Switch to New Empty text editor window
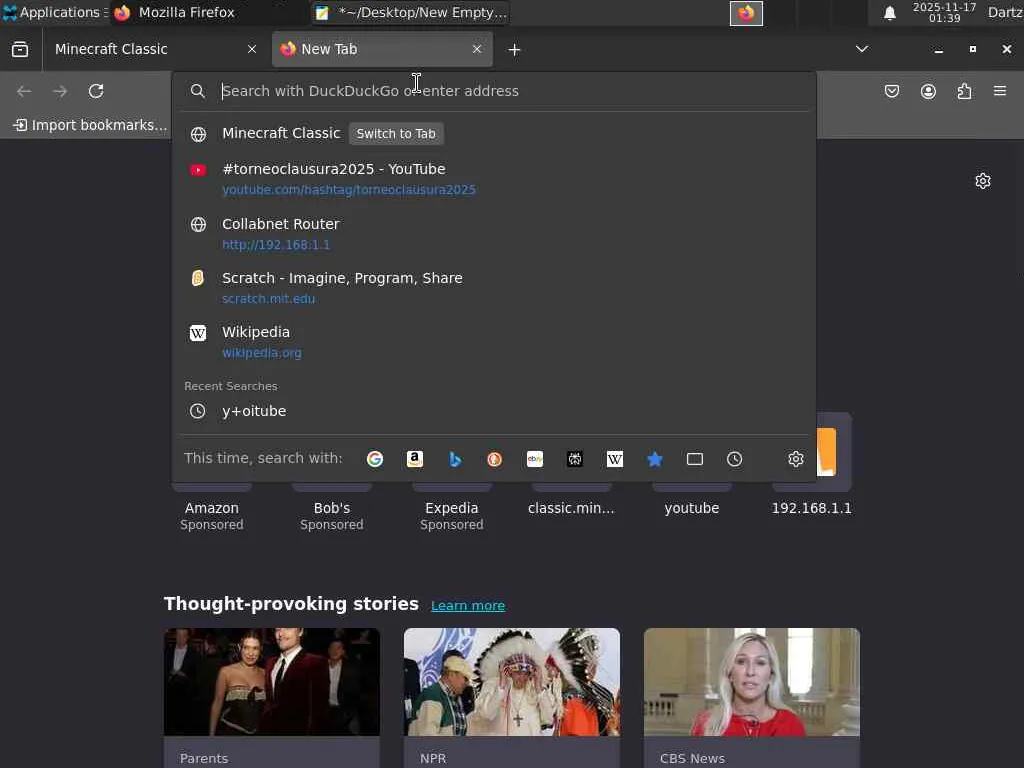 click(x=411, y=12)
